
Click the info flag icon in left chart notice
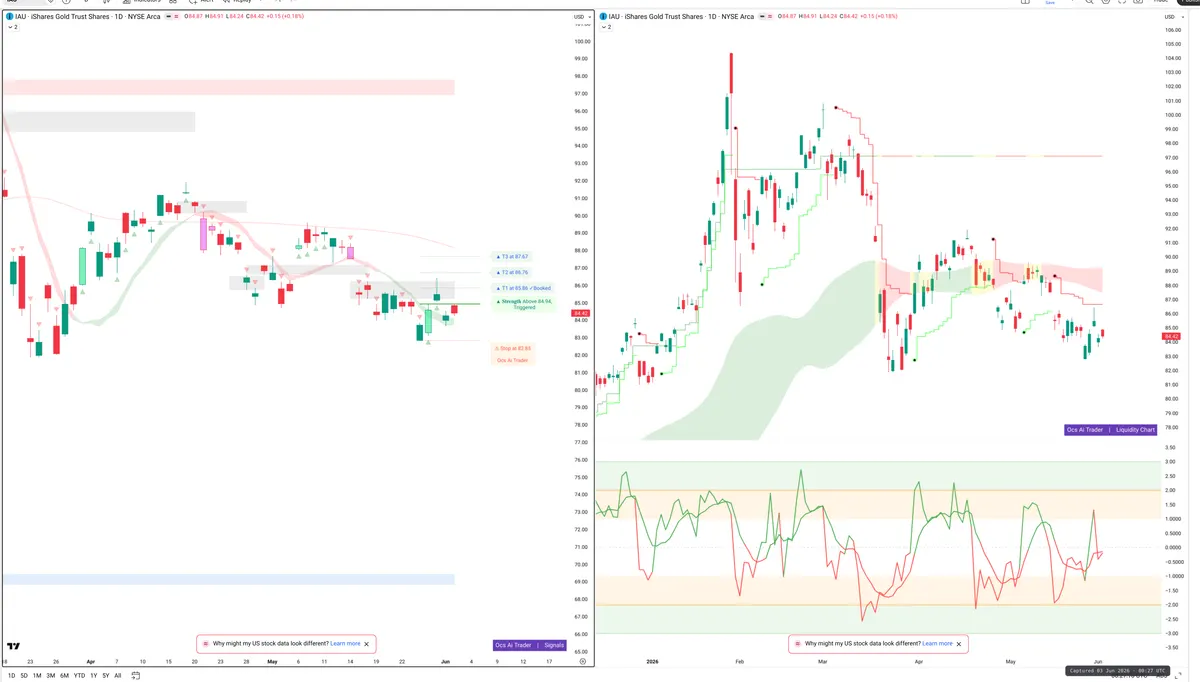pos(205,644)
